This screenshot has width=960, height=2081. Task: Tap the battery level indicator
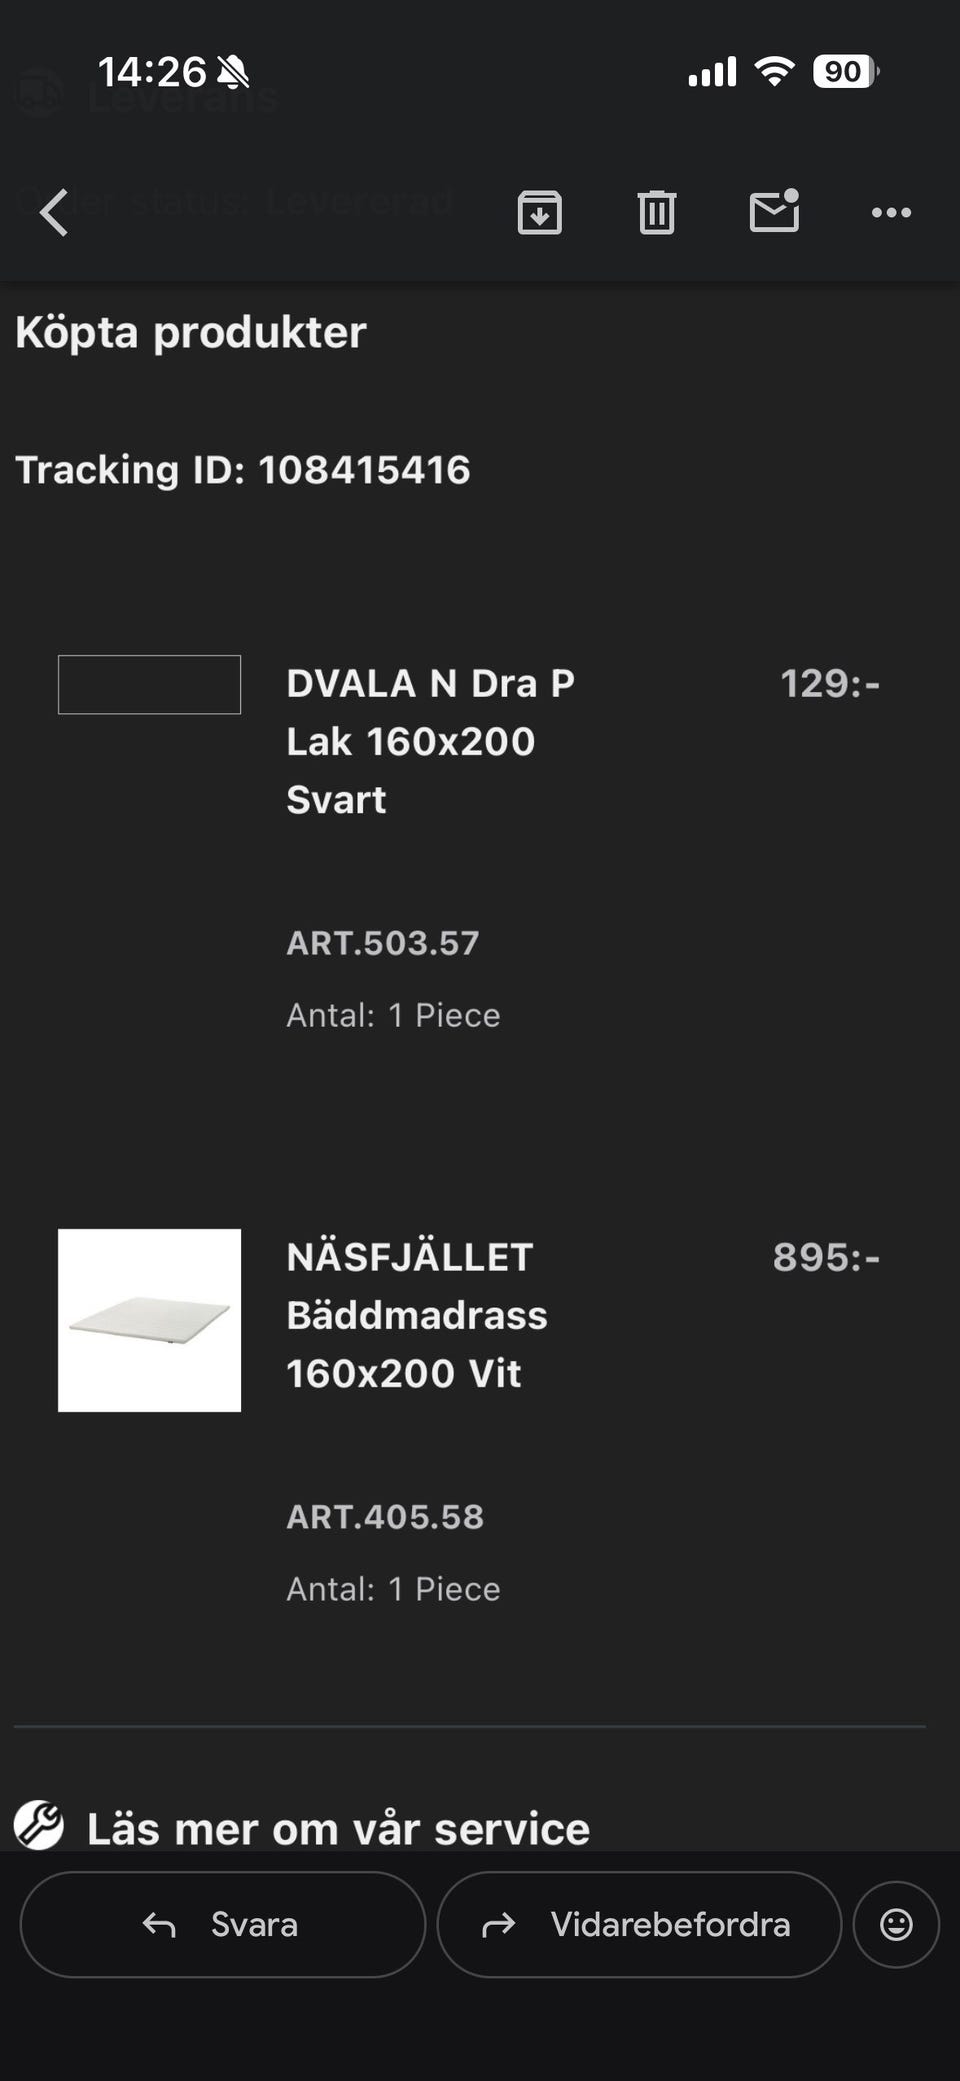click(x=843, y=71)
